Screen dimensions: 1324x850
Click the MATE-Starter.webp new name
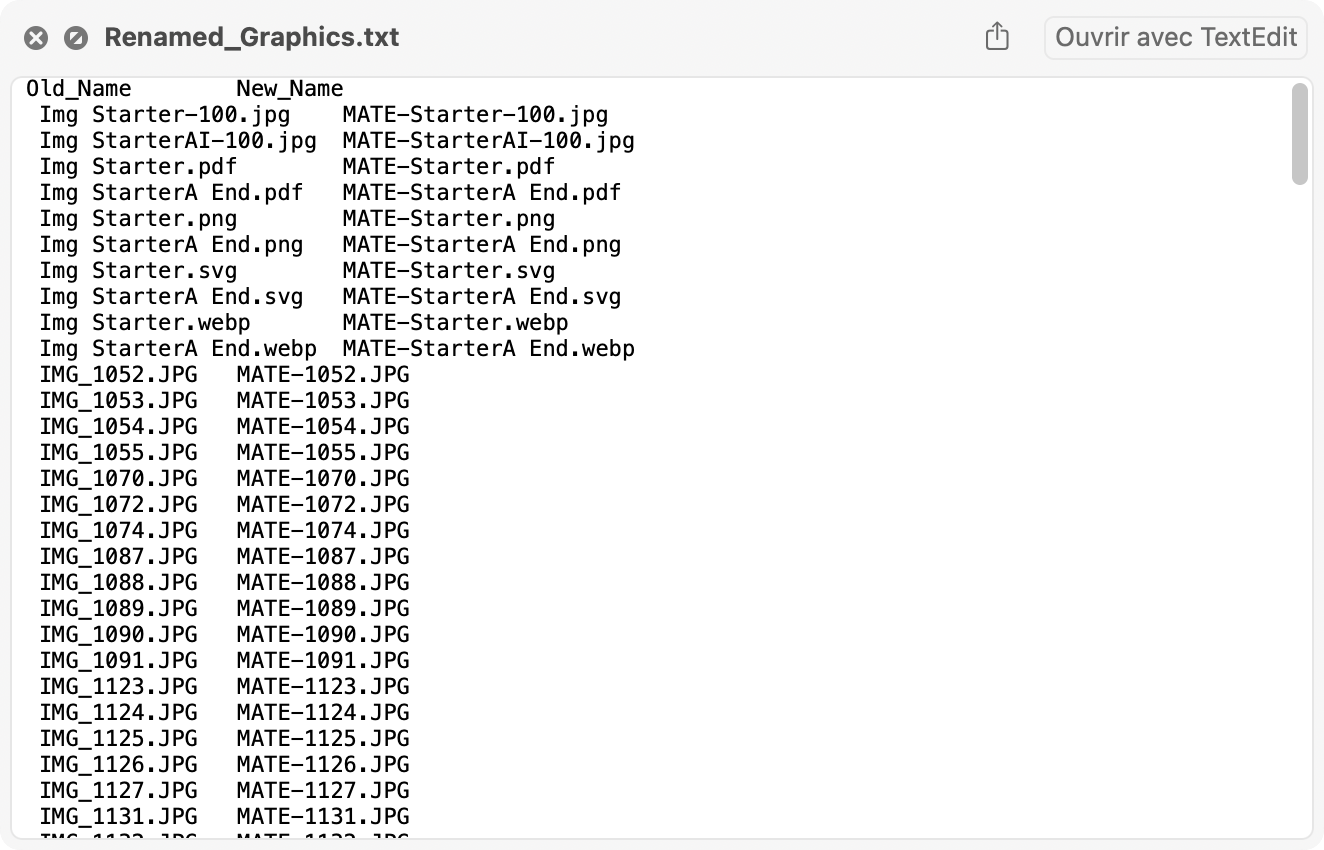point(455,323)
